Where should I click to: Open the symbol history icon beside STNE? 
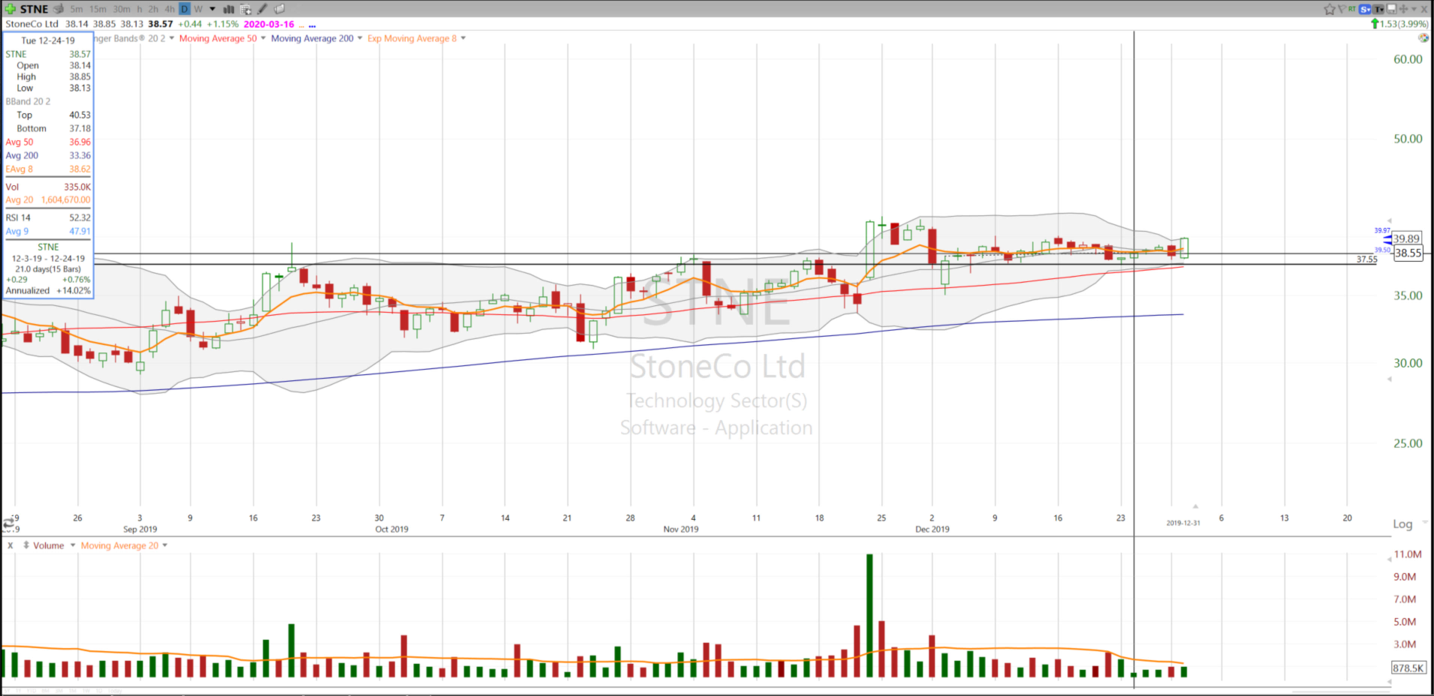[58, 9]
